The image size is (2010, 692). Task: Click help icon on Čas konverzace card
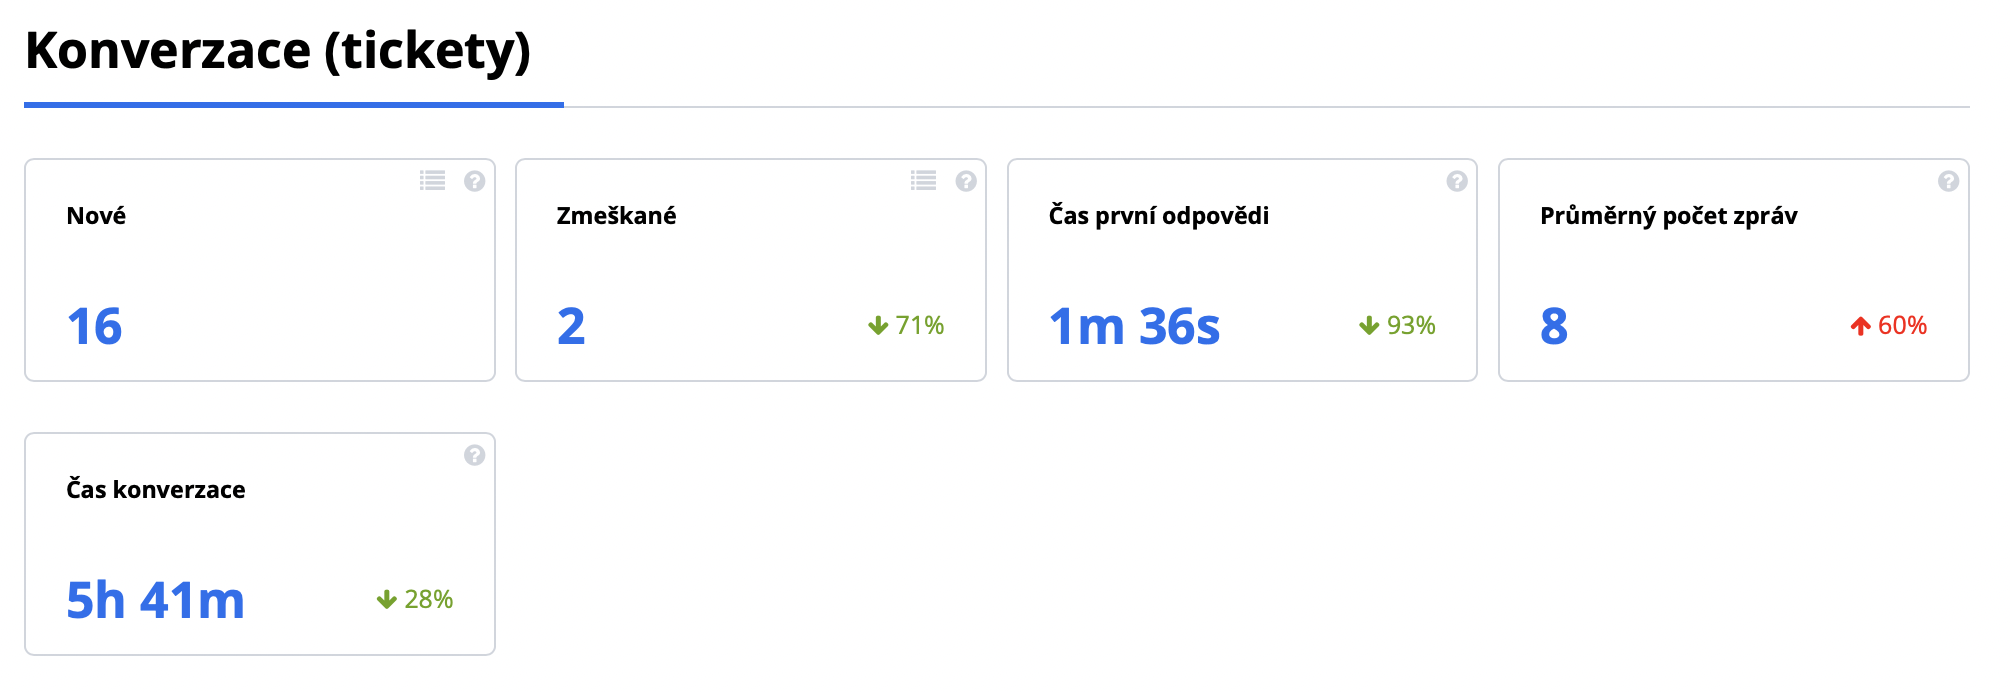pyautogui.click(x=475, y=455)
